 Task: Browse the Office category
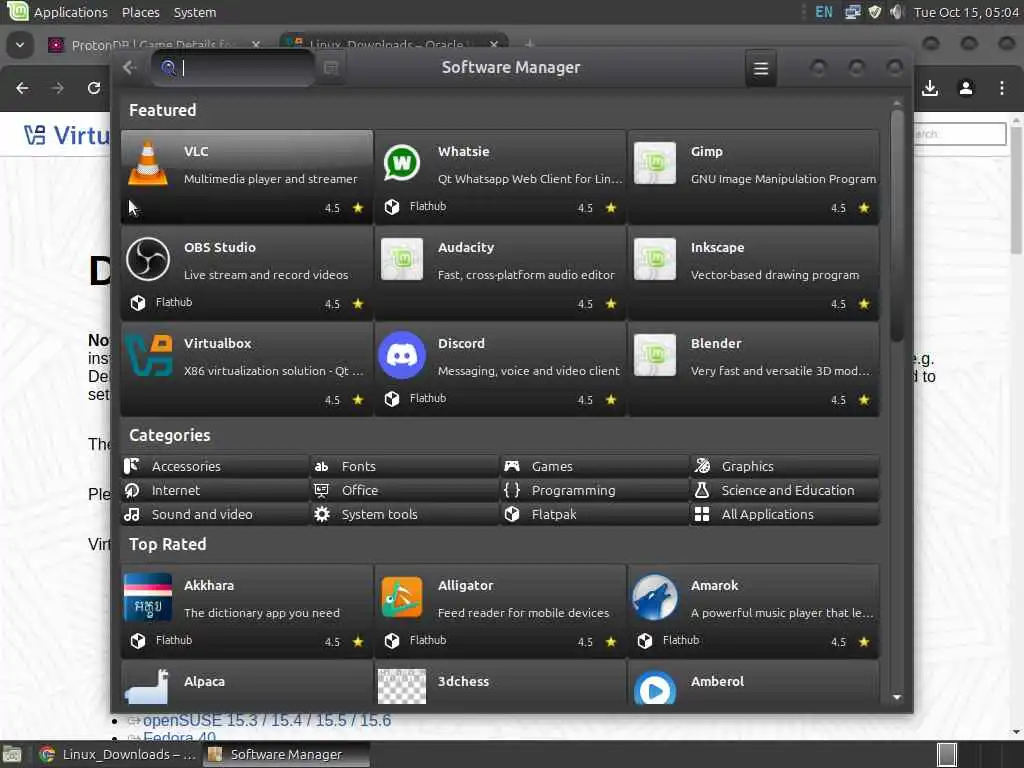pos(404,490)
